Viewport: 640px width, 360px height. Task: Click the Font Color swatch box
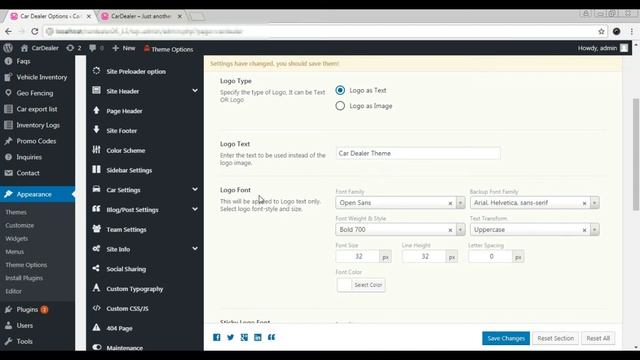coord(344,285)
